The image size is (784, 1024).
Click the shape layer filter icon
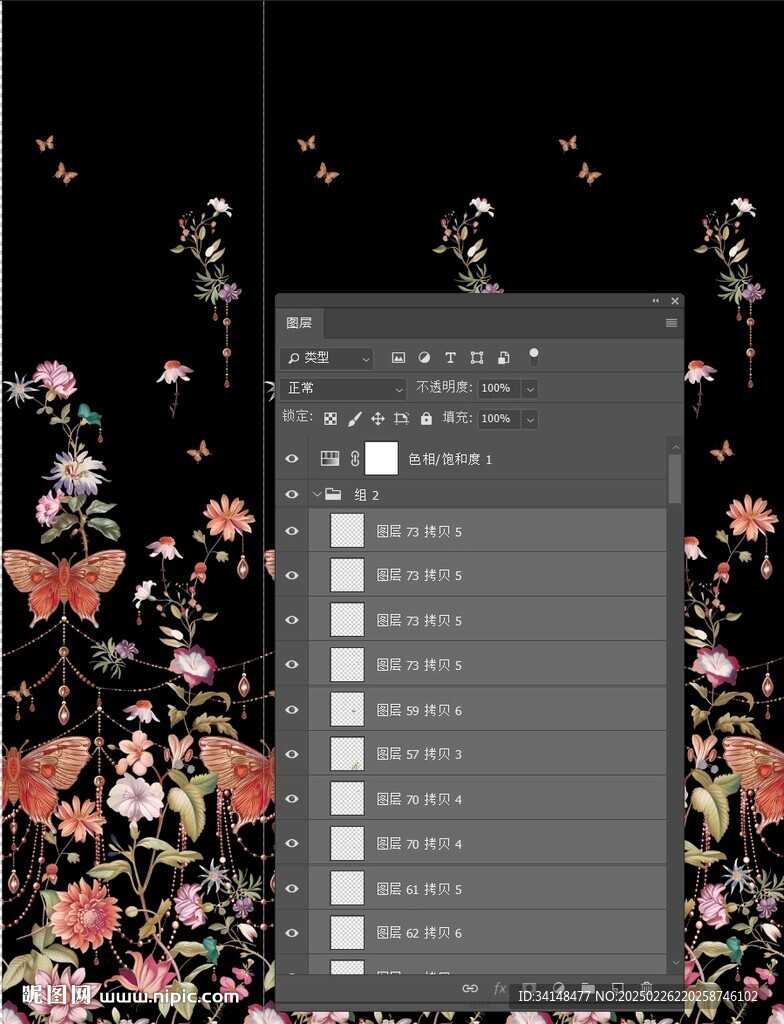(477, 358)
